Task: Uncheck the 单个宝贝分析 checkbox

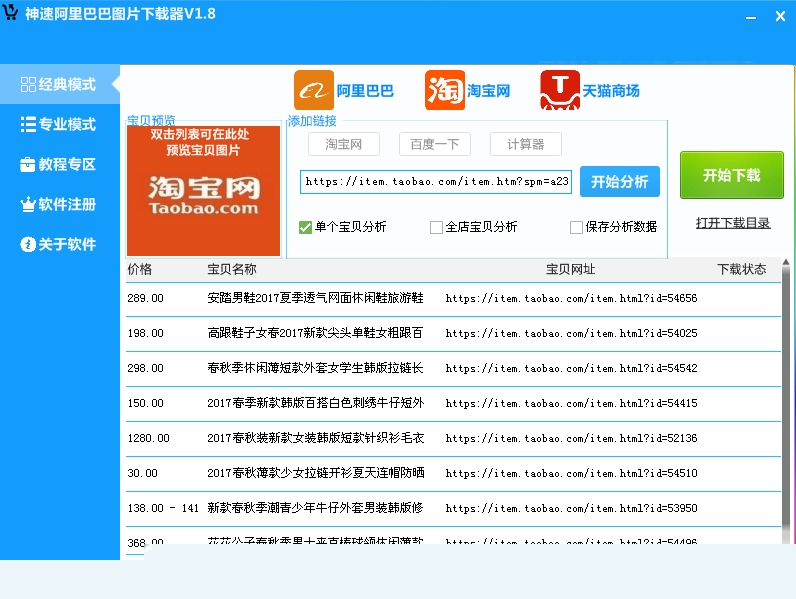Action: (306, 227)
